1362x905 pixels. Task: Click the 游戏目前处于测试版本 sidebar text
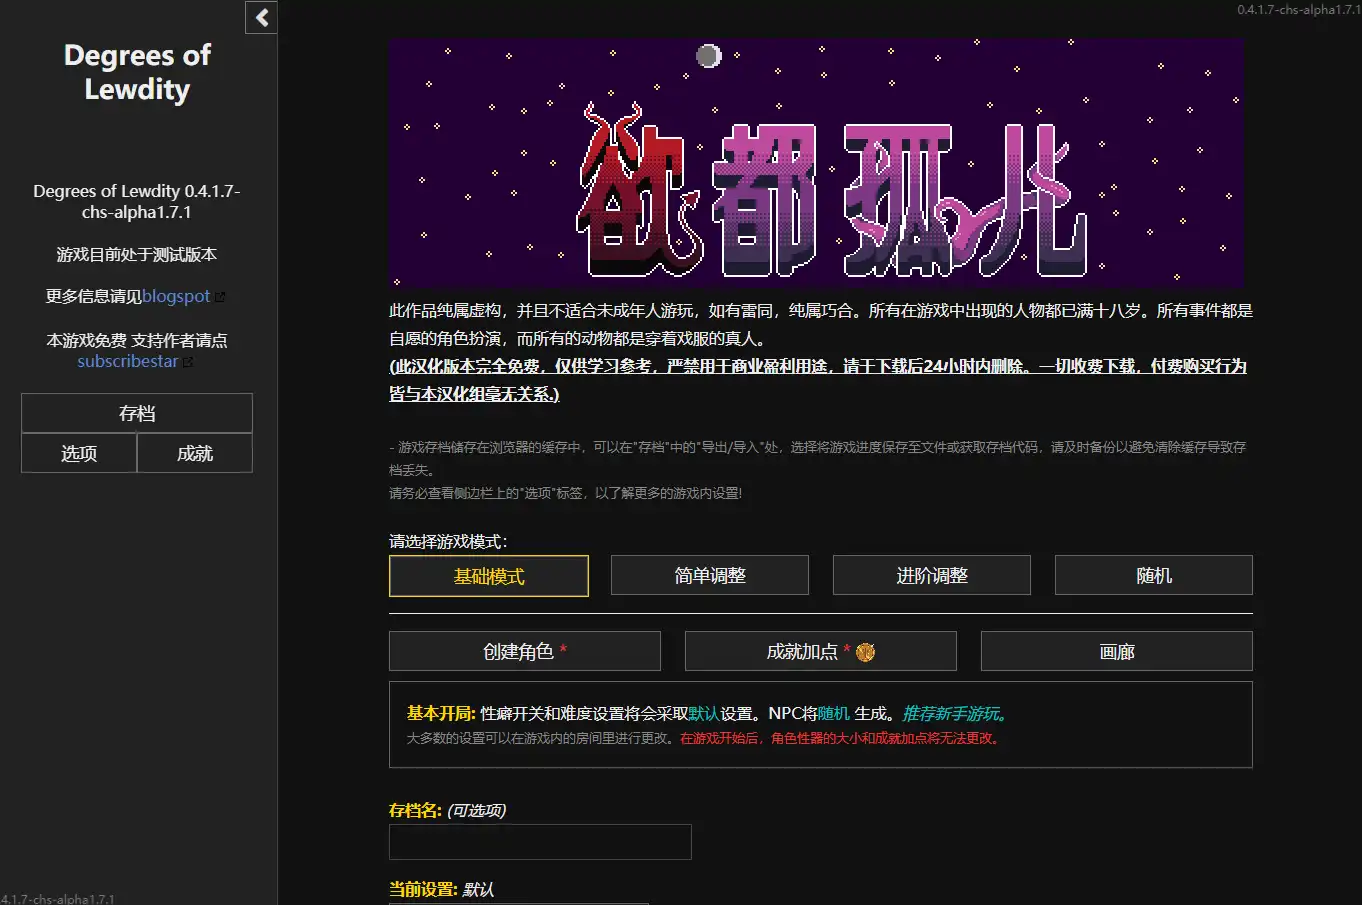point(137,254)
